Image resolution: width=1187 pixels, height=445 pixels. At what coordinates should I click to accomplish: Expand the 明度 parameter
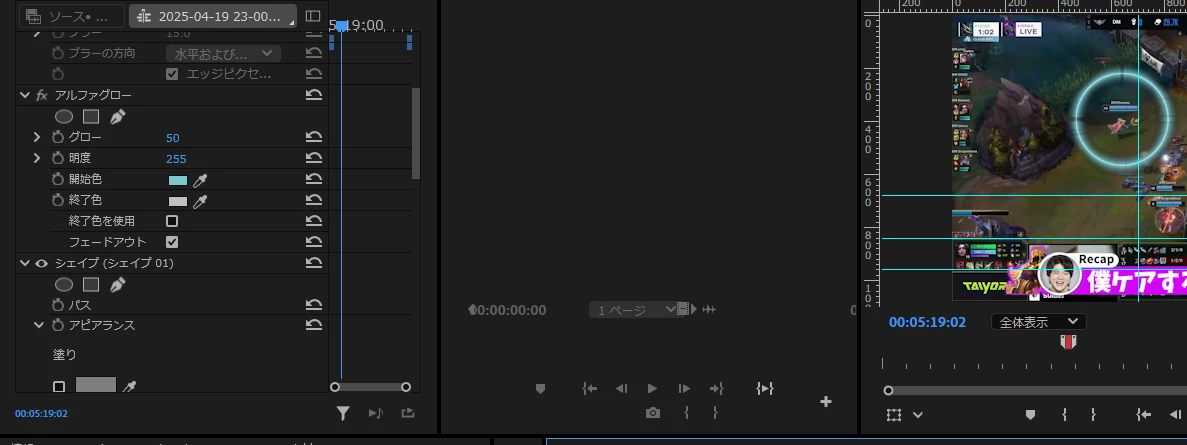(x=36, y=158)
